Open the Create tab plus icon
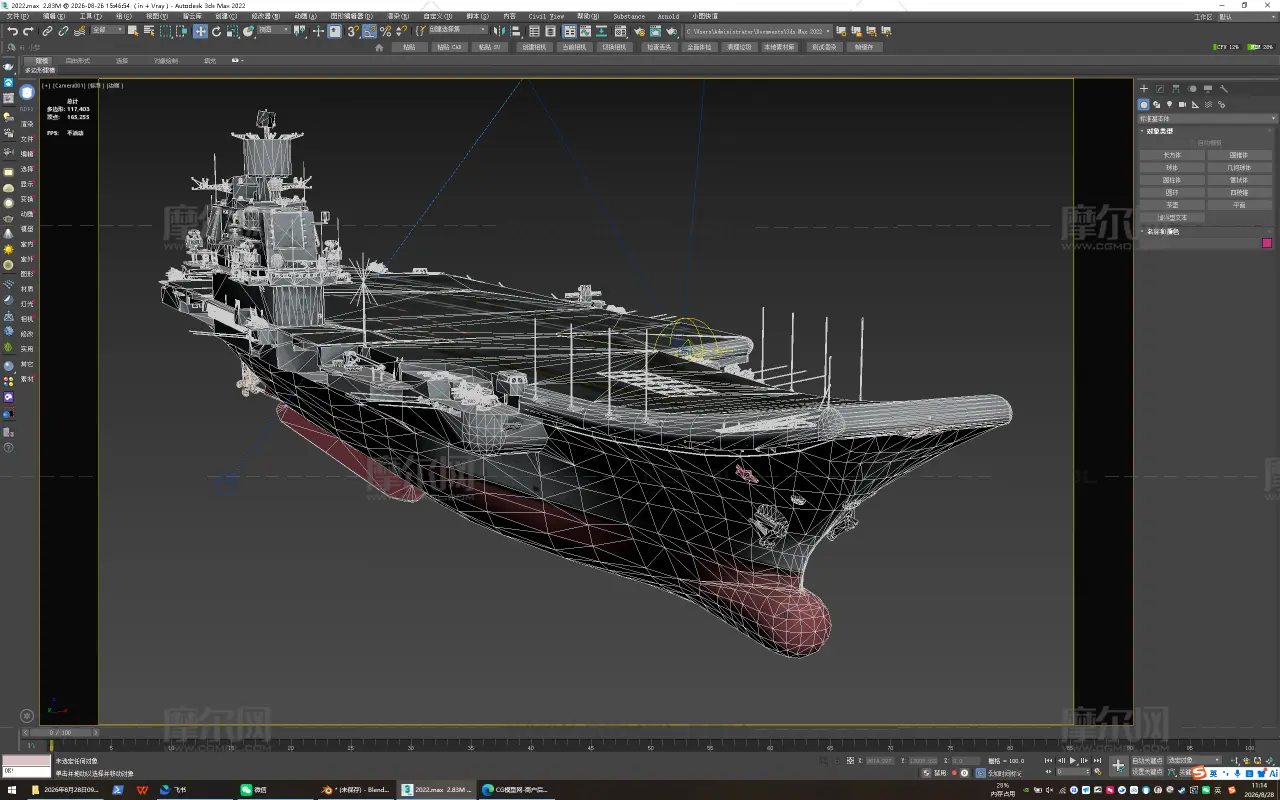The width and height of the screenshot is (1280, 800). [1144, 89]
